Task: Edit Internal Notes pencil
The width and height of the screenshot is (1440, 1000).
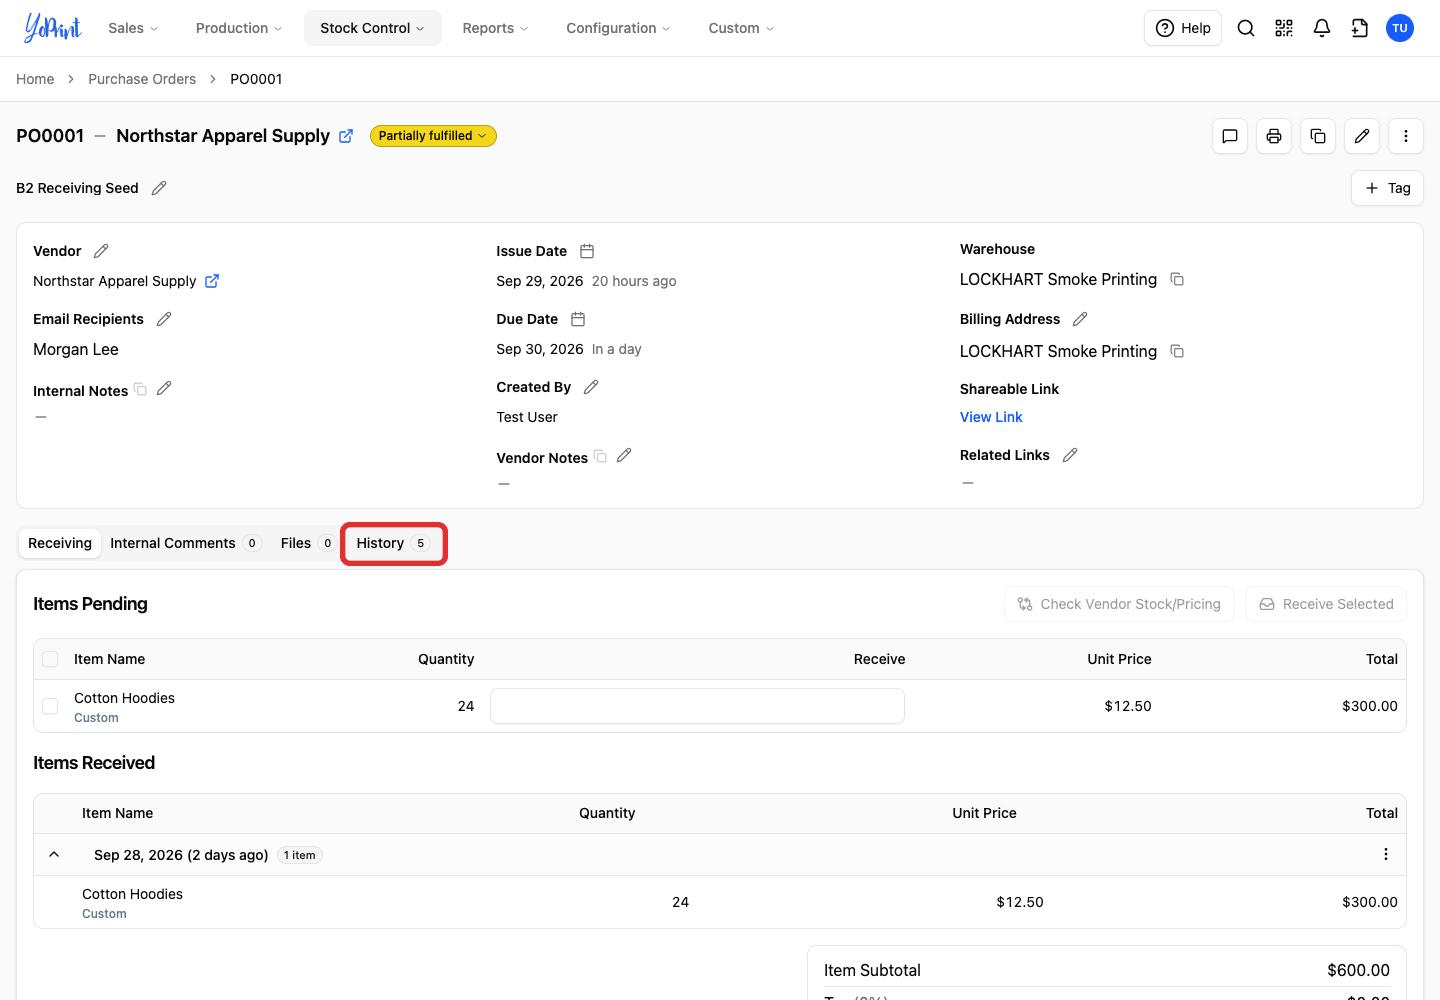Action: point(164,388)
